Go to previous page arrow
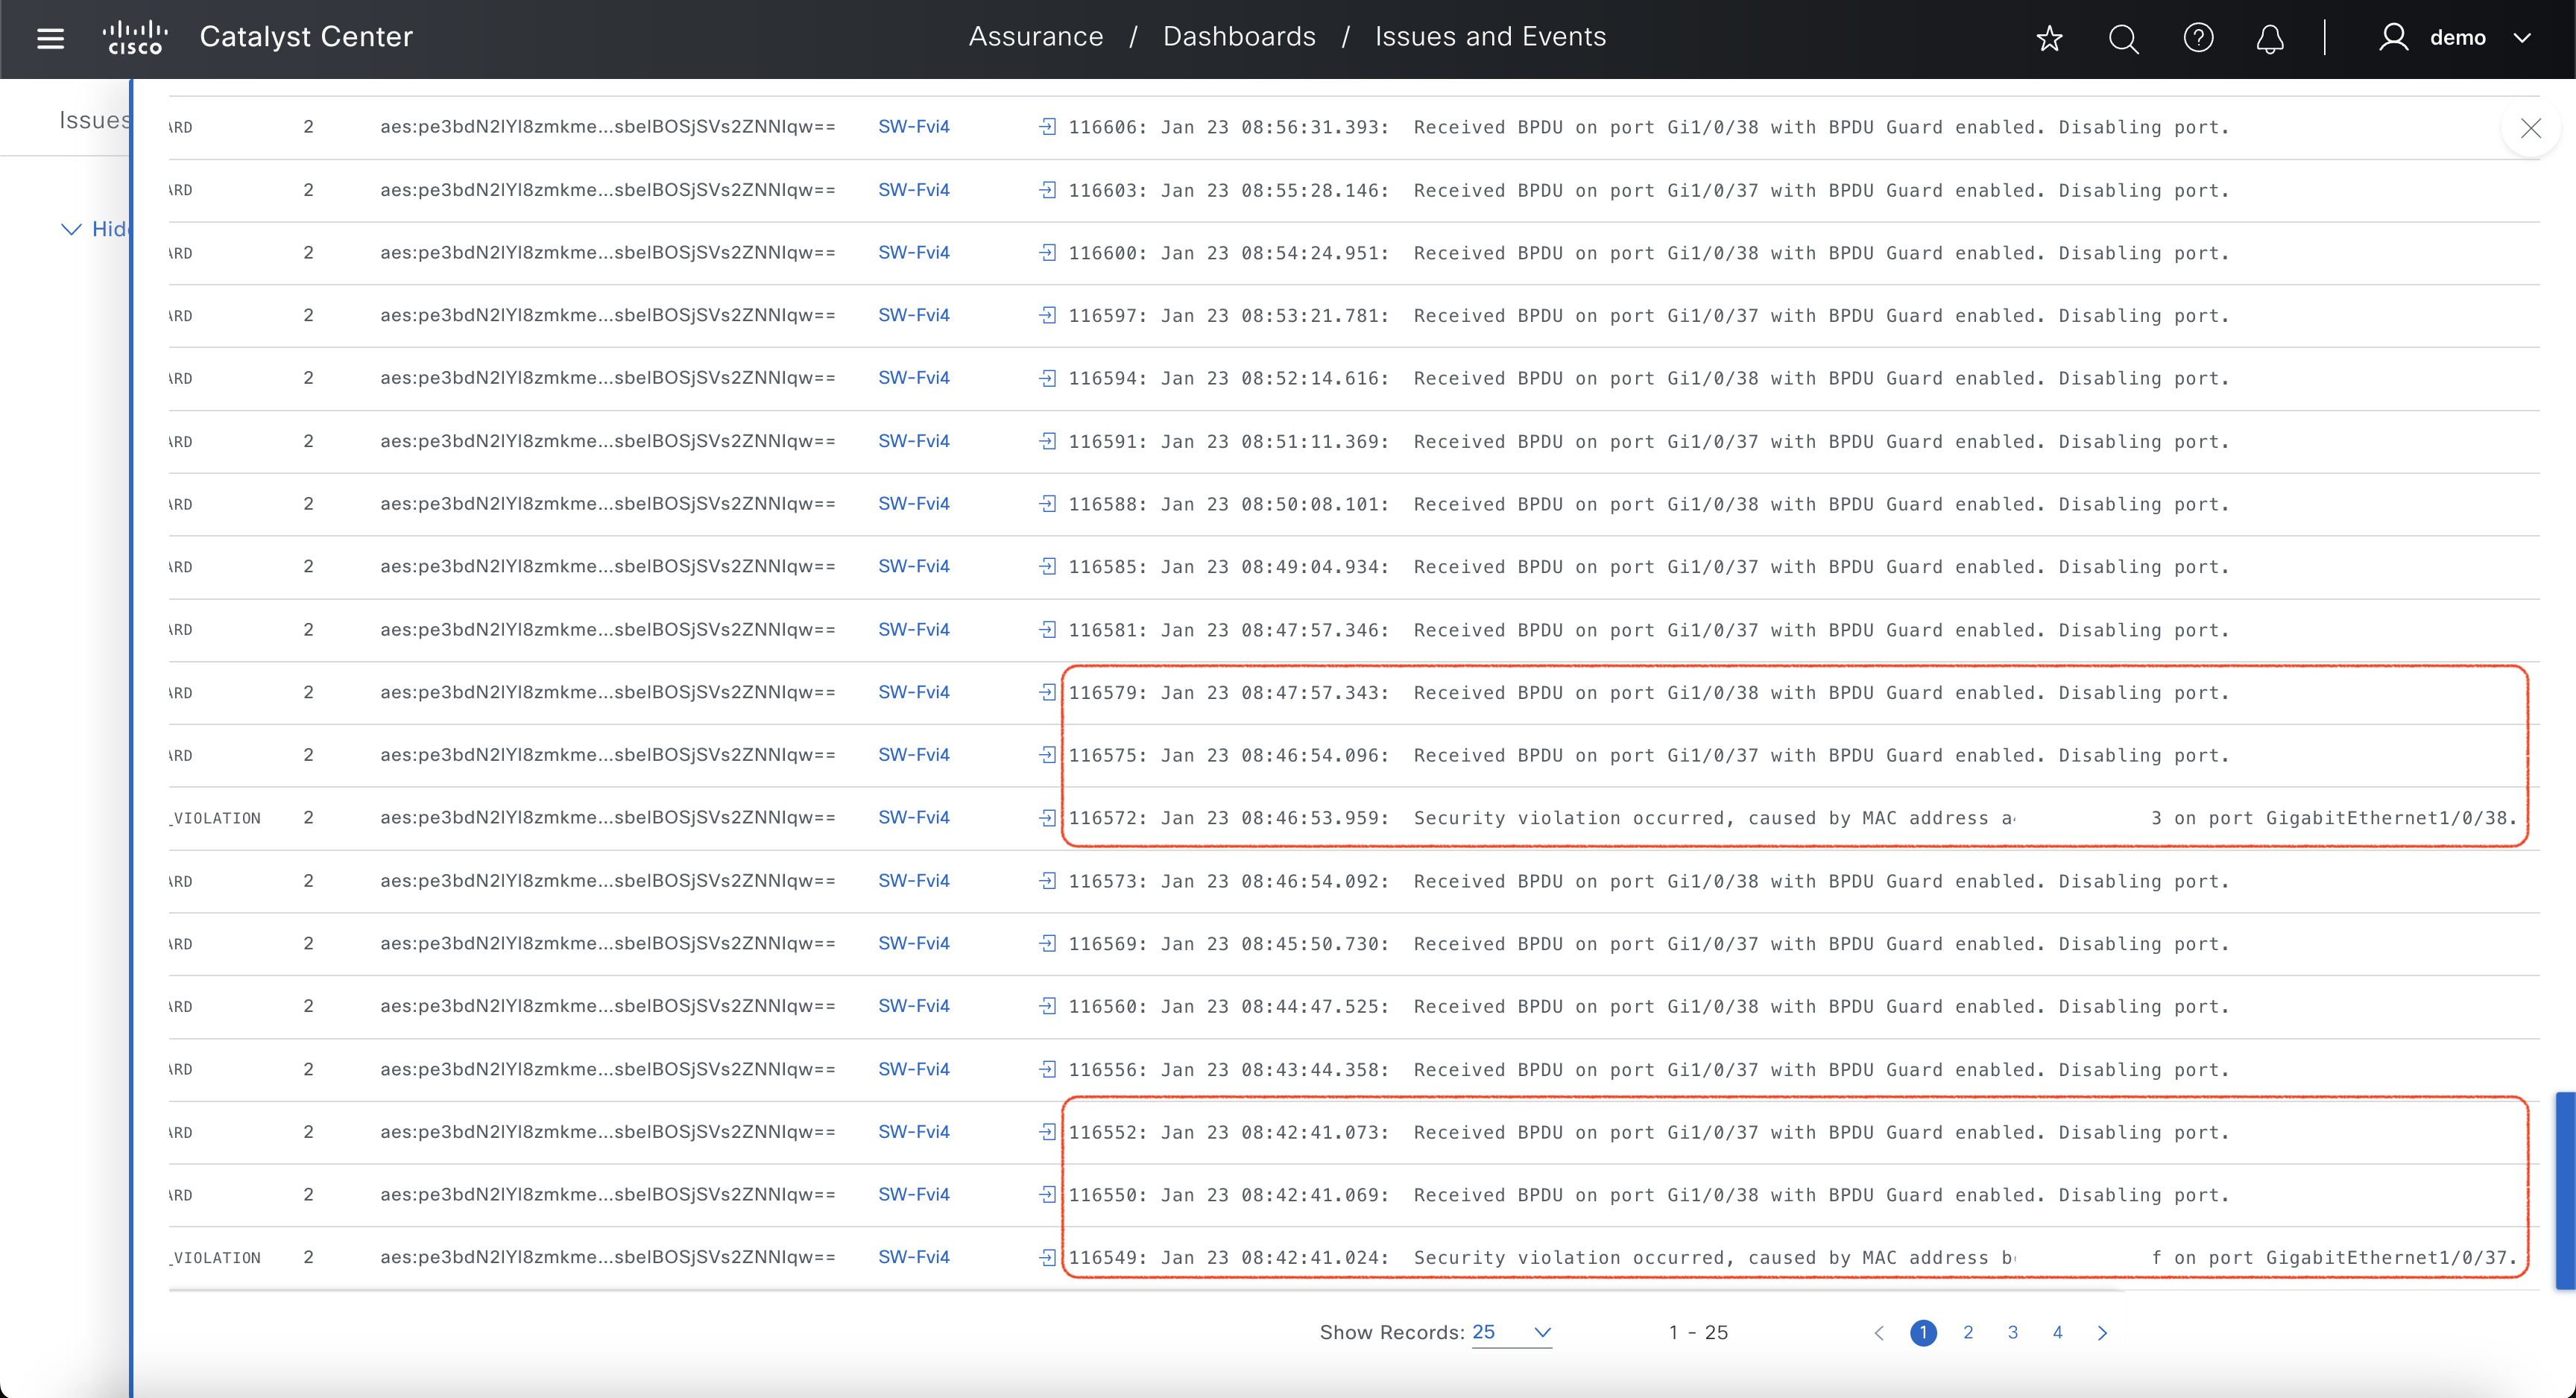Image resolution: width=2576 pixels, height=1398 pixels. point(1879,1333)
